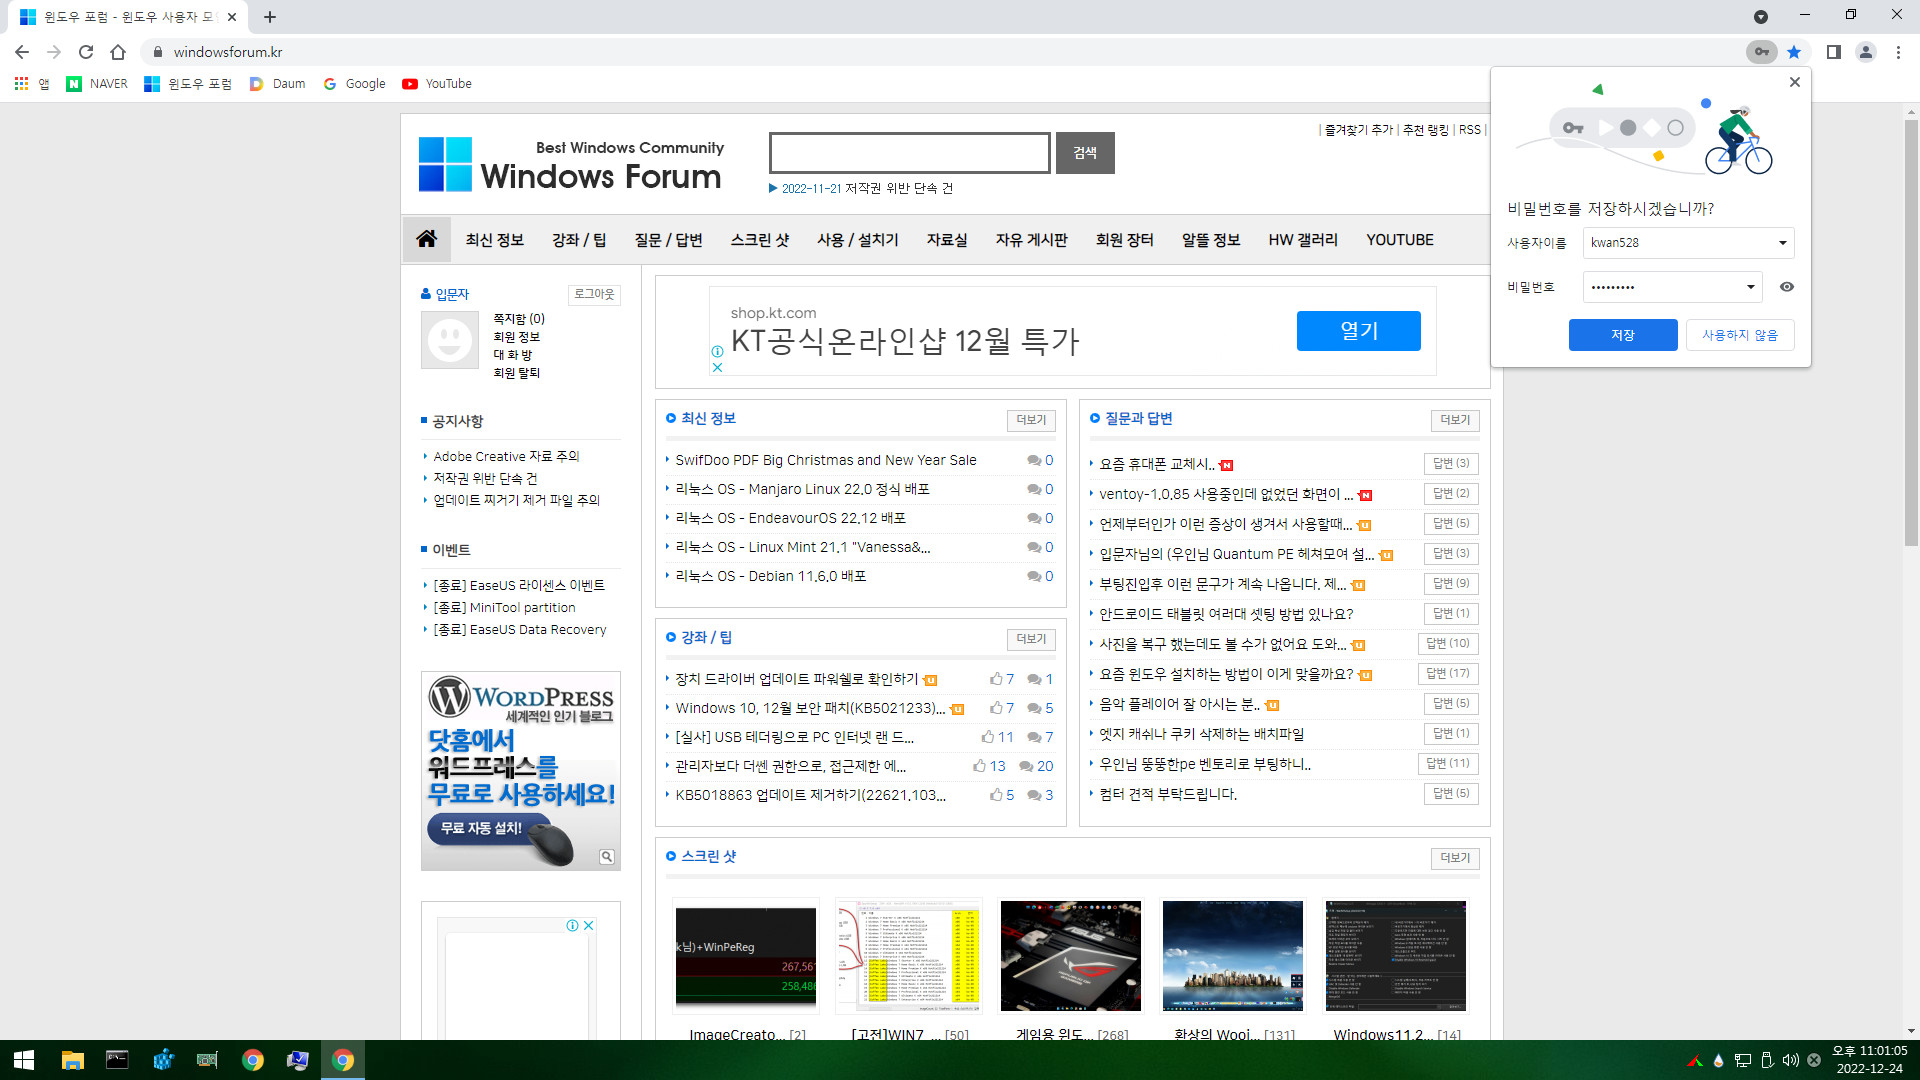Open the 최신 정보 menu
Screen dimensions: 1920x1080
click(494, 240)
